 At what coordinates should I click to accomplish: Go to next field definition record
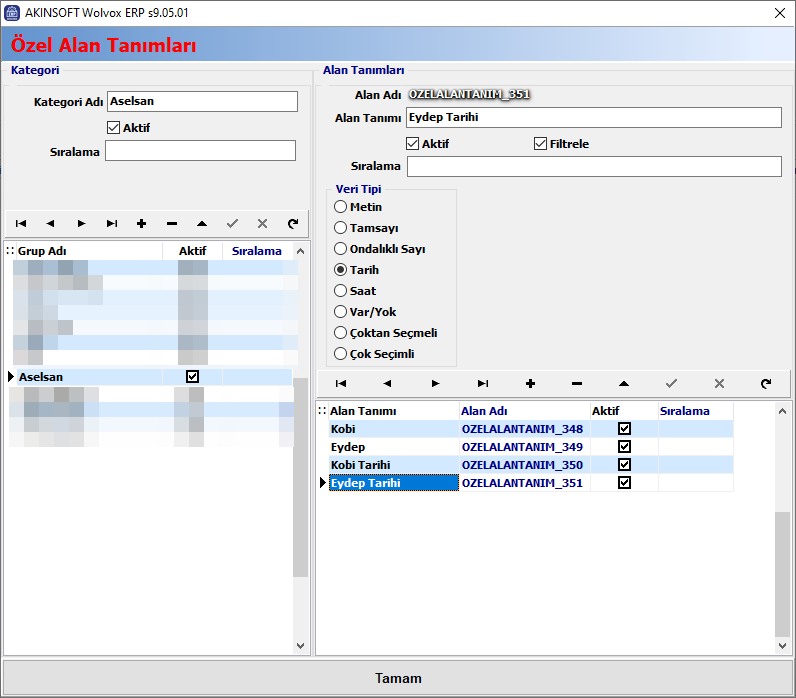435,383
